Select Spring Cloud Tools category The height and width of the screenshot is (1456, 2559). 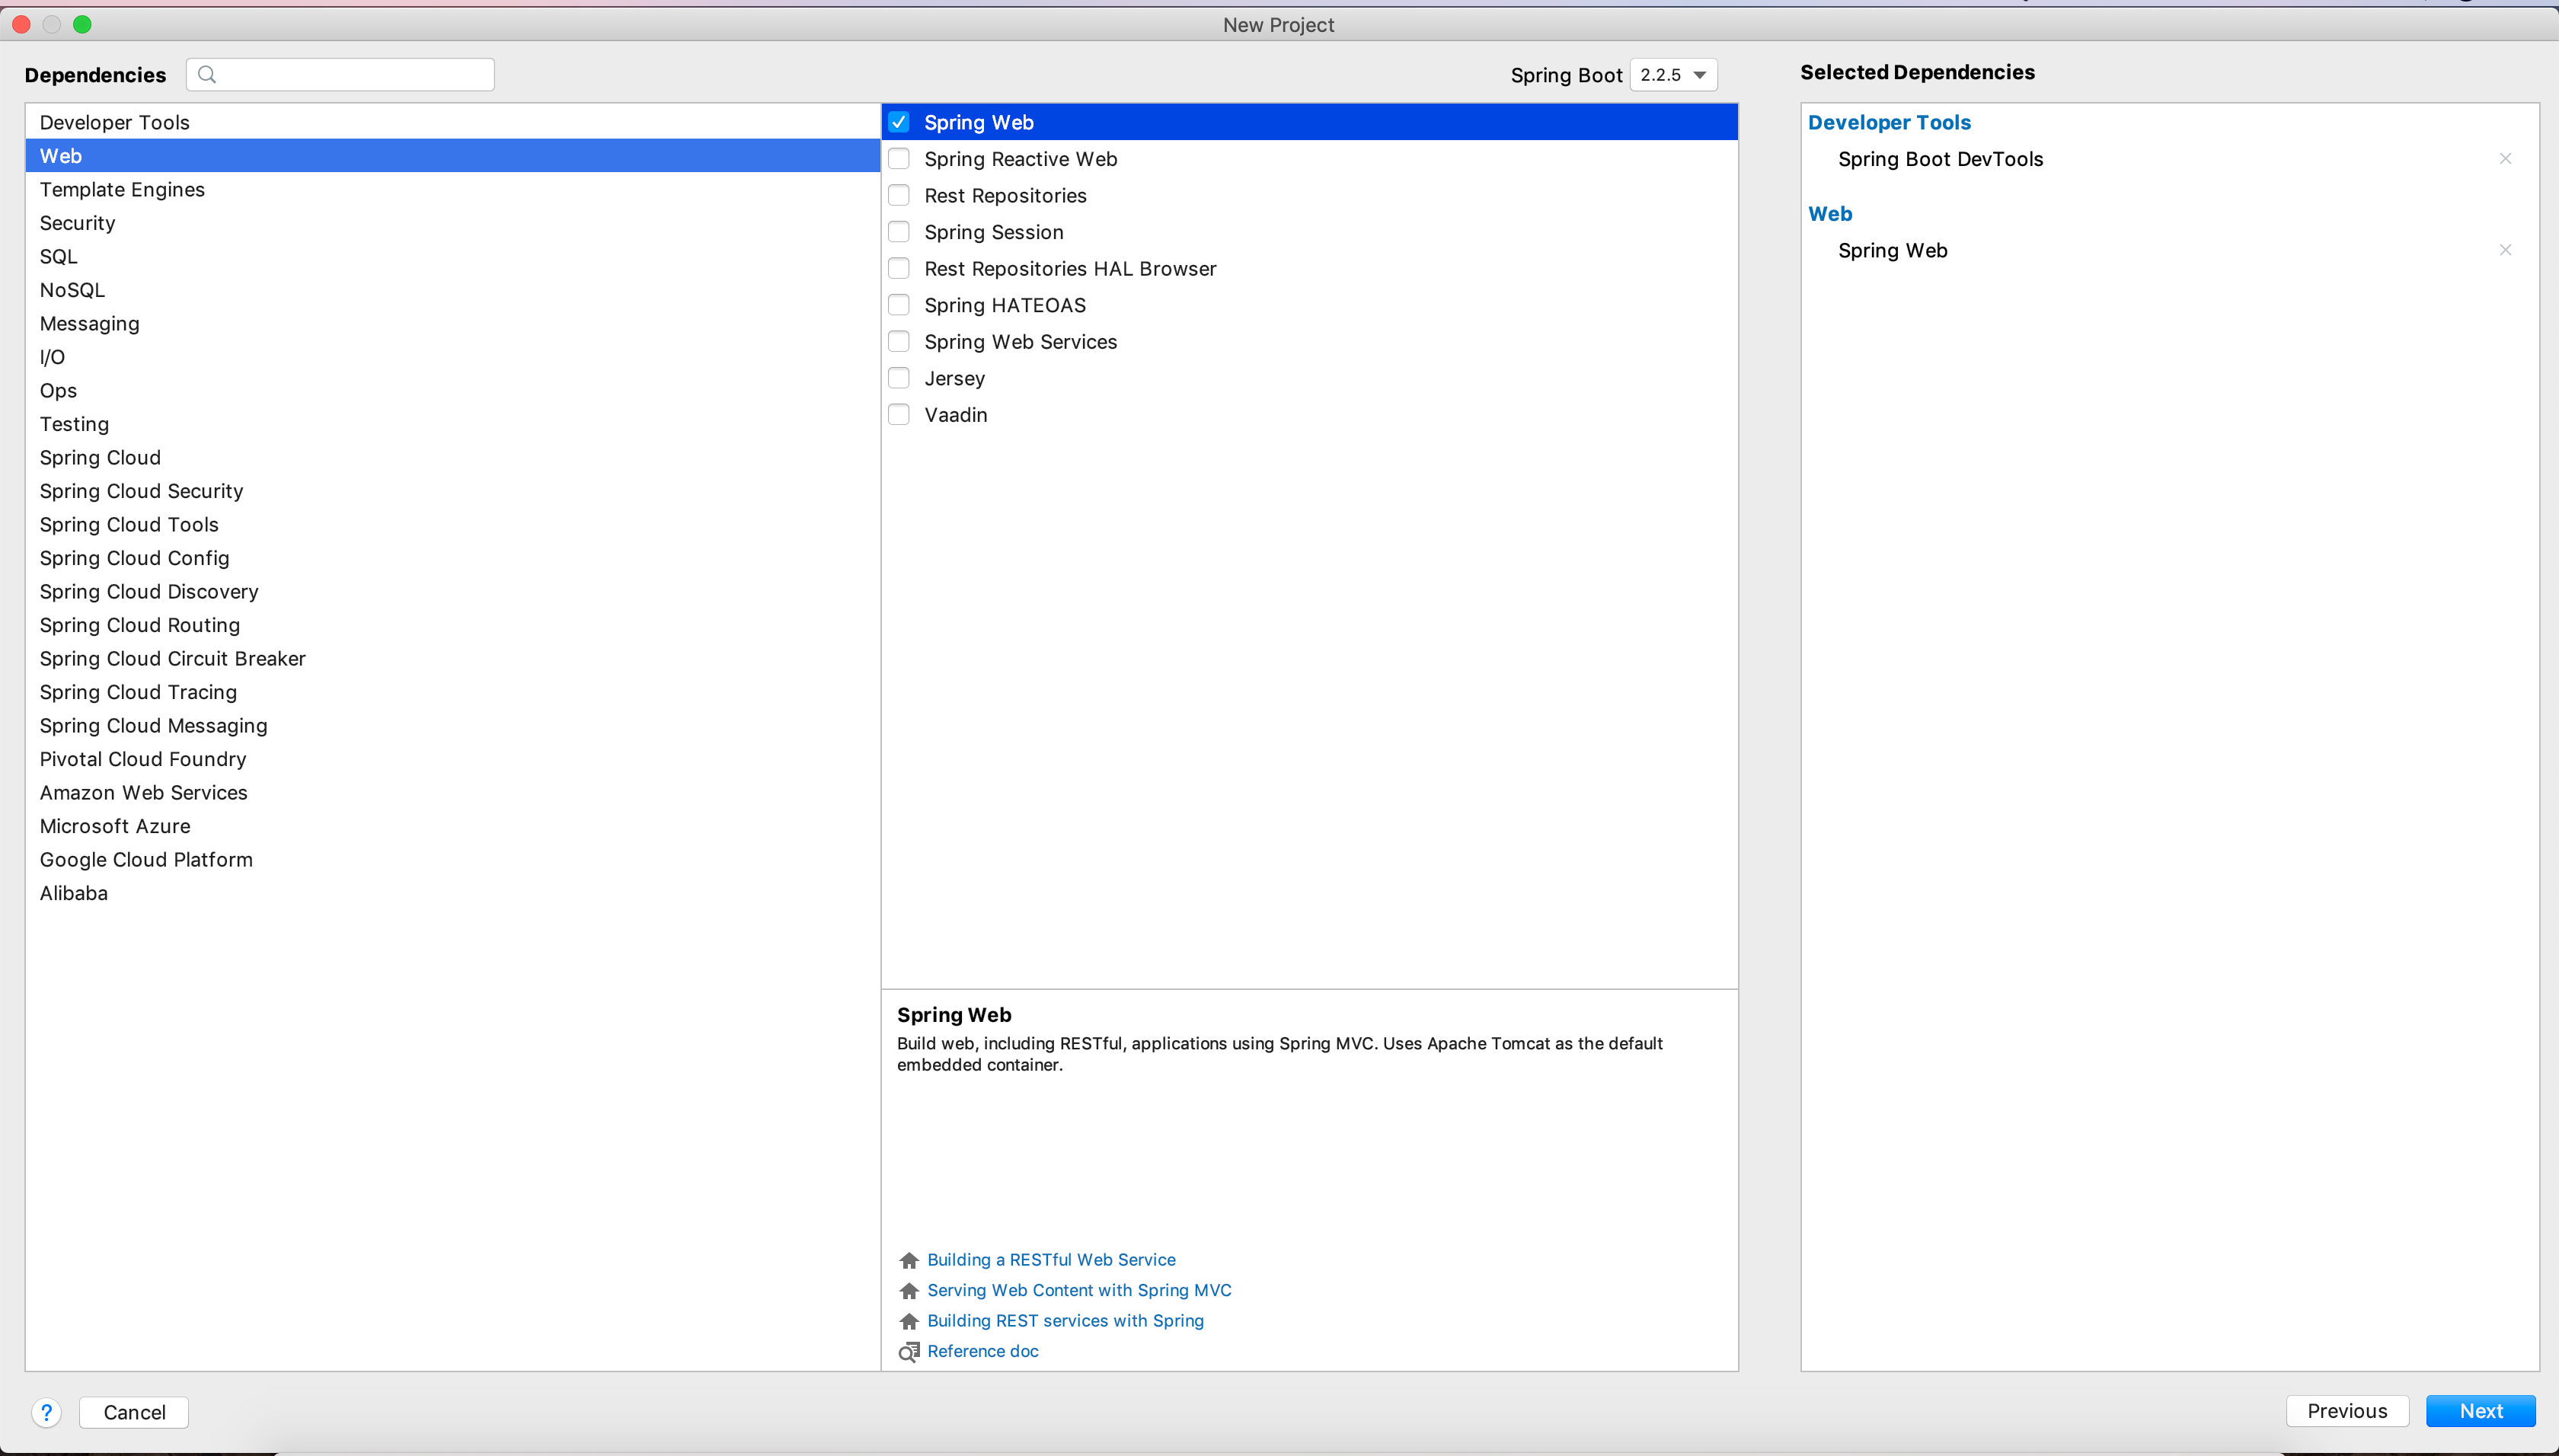pyautogui.click(x=452, y=524)
